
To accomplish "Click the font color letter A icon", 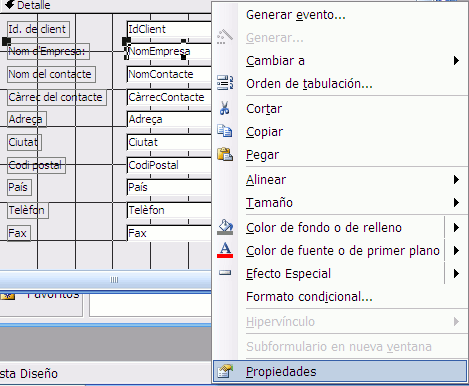I will tap(225, 250).
